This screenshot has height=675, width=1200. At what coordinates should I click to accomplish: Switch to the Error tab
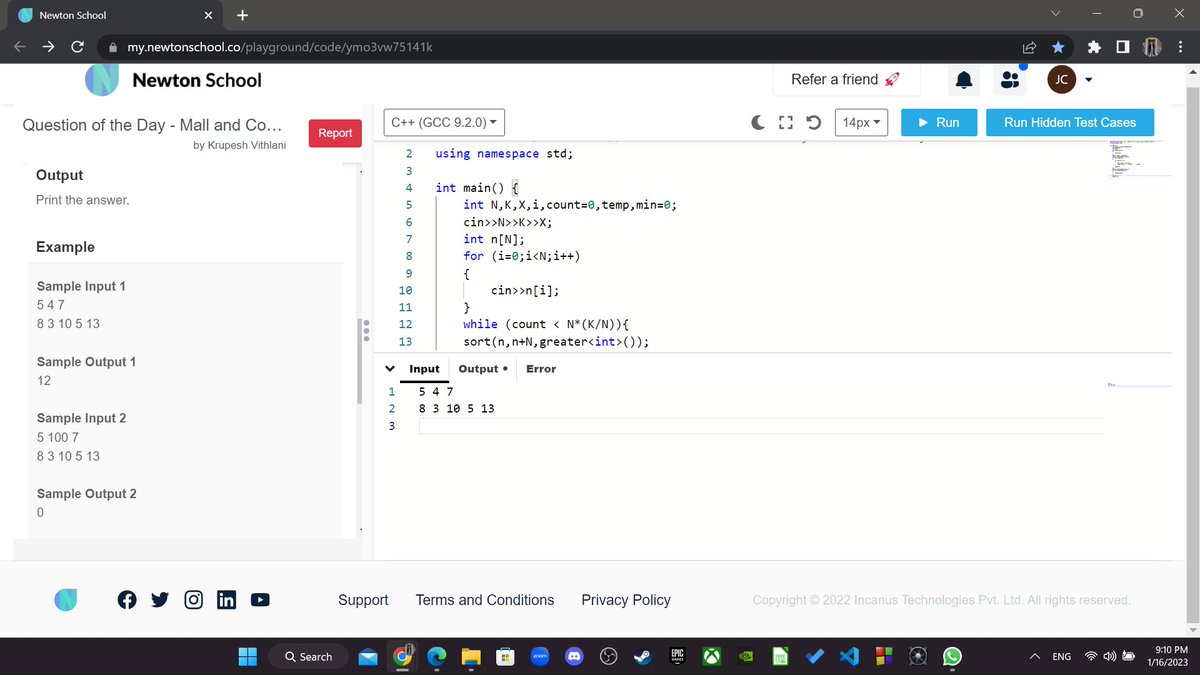coord(541,369)
